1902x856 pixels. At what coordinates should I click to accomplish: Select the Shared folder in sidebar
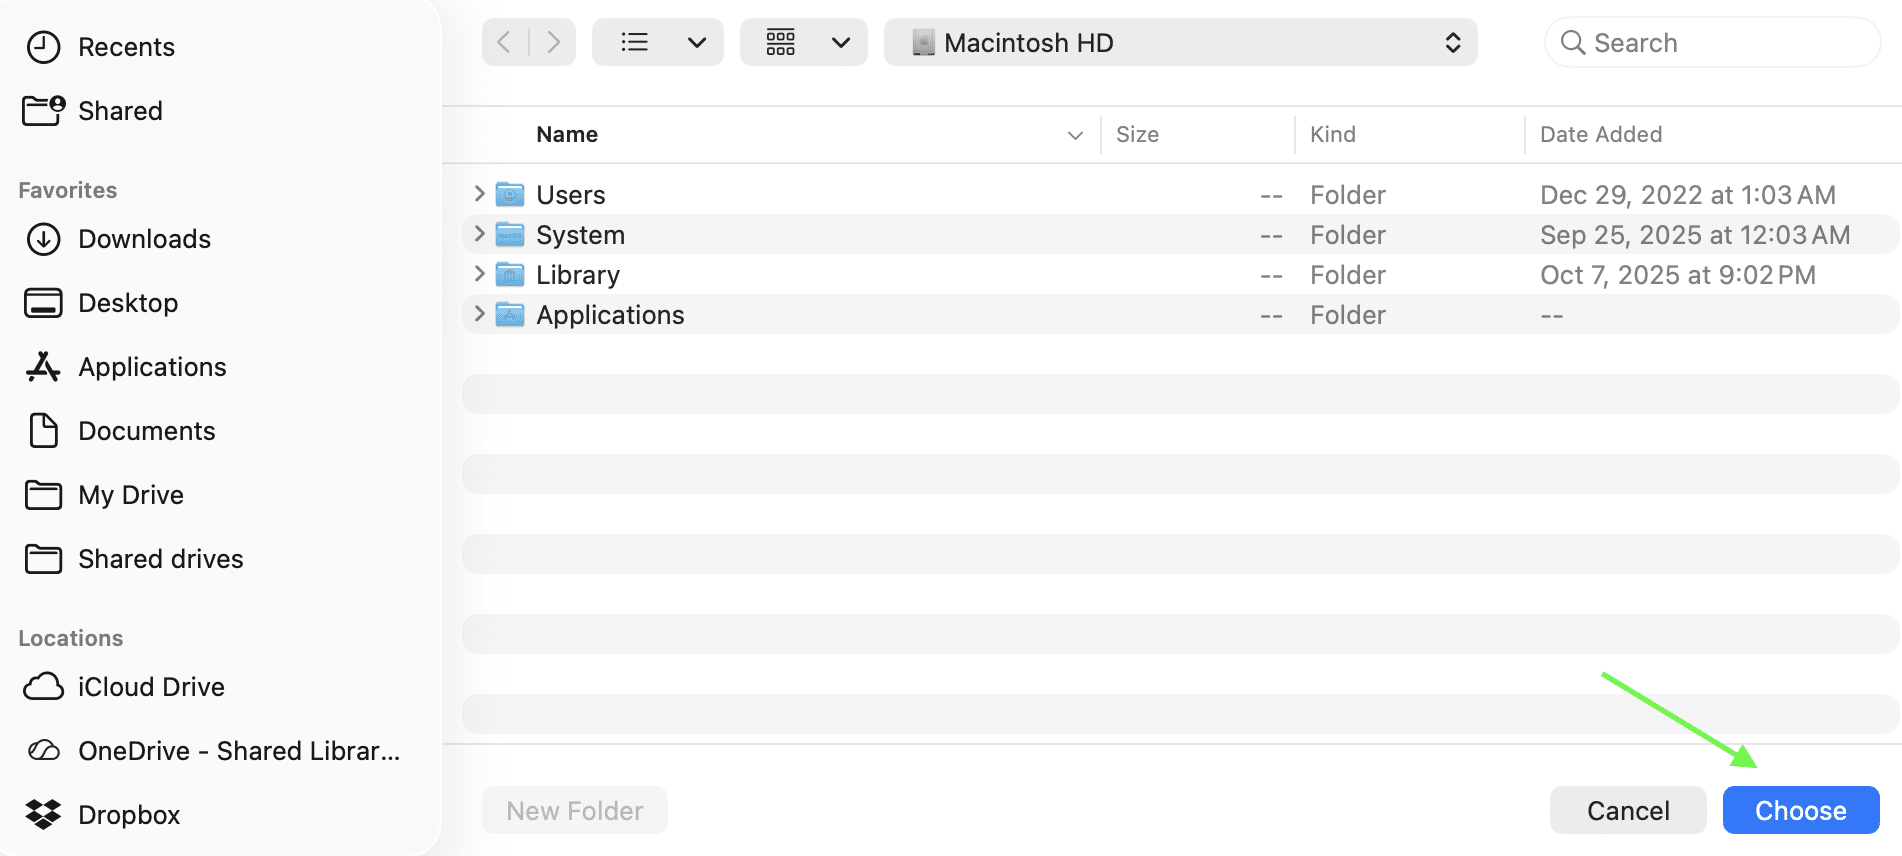119,111
